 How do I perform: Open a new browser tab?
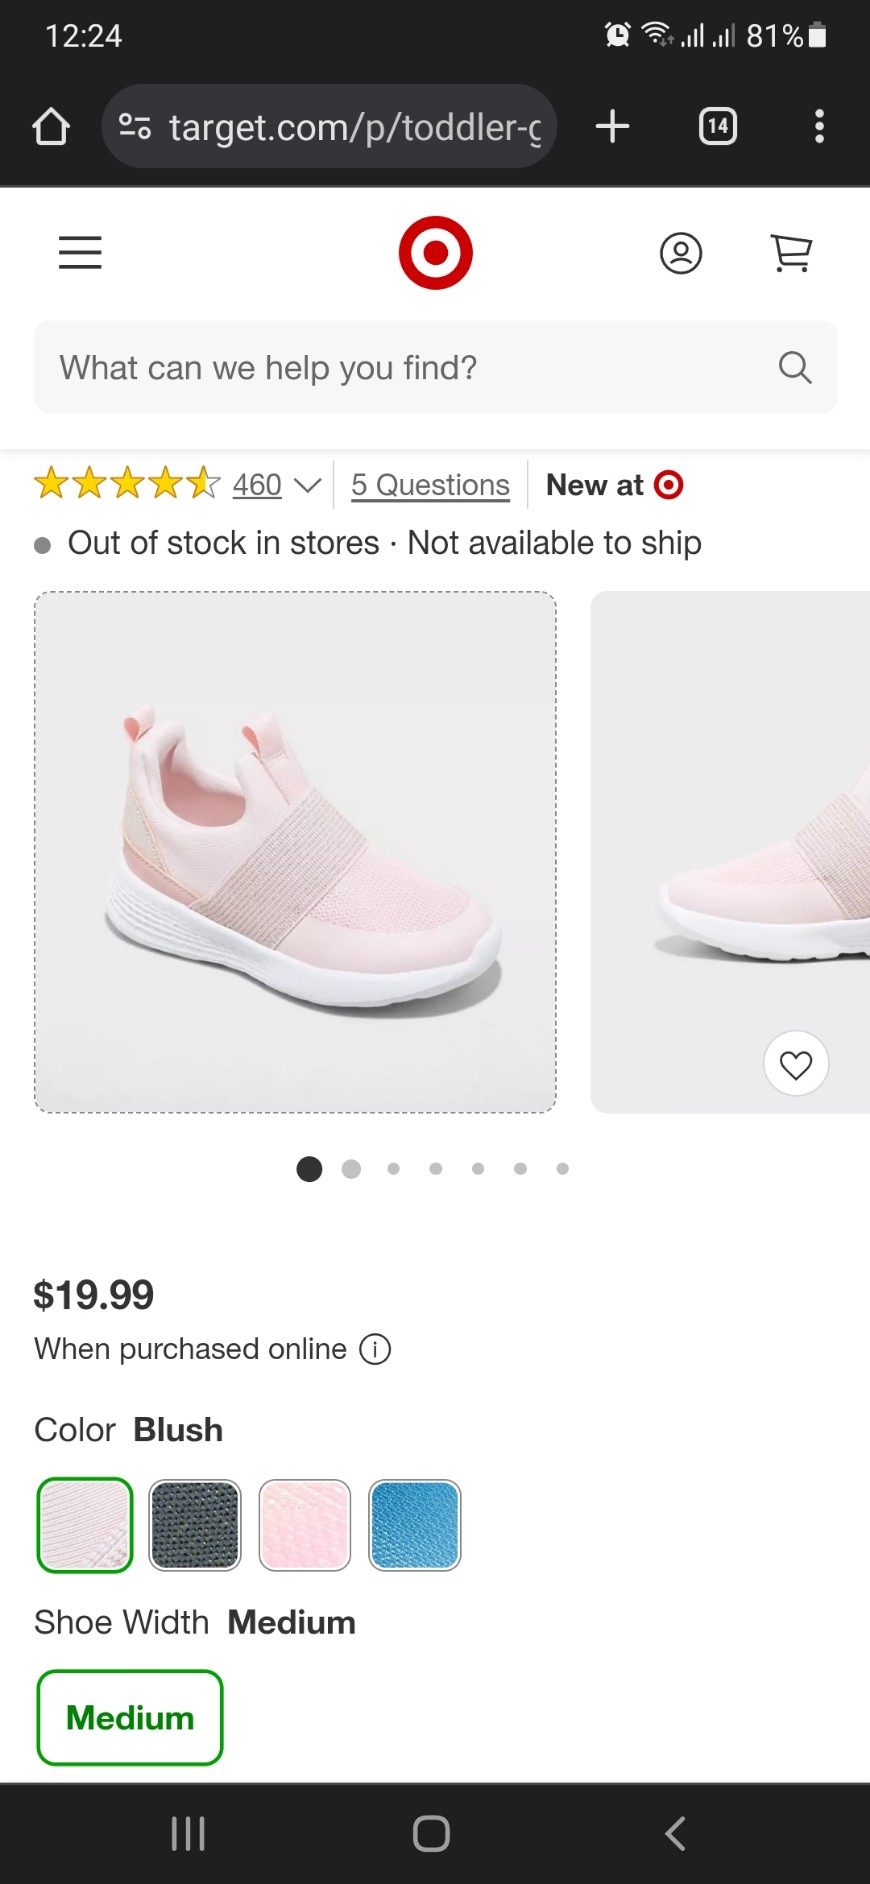click(612, 127)
